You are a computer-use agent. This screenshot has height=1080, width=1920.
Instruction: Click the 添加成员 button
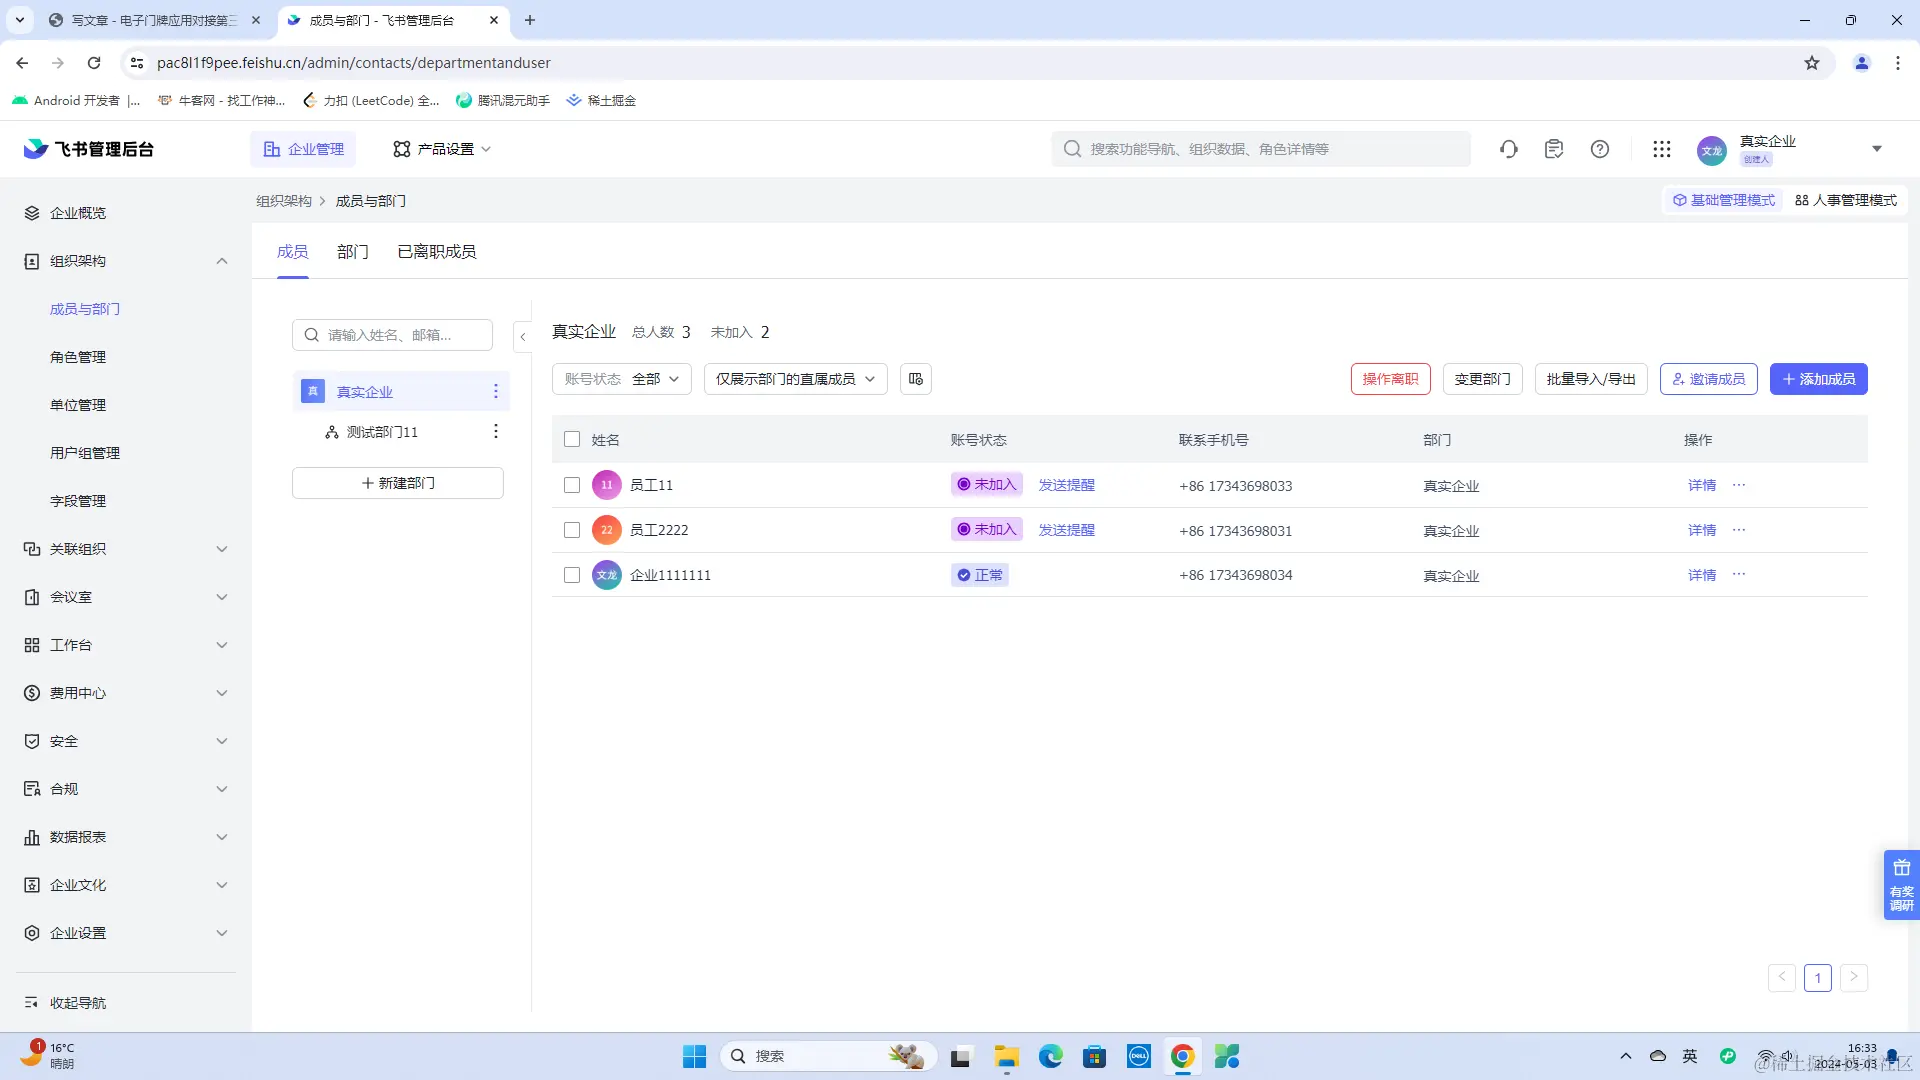[x=1818, y=379]
